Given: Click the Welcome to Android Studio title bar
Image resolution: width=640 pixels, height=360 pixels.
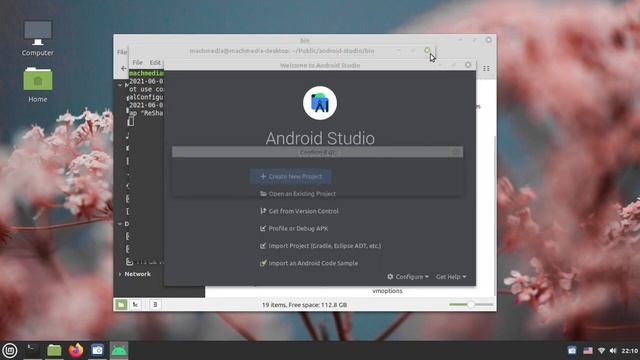Looking at the screenshot, I should (x=320, y=65).
